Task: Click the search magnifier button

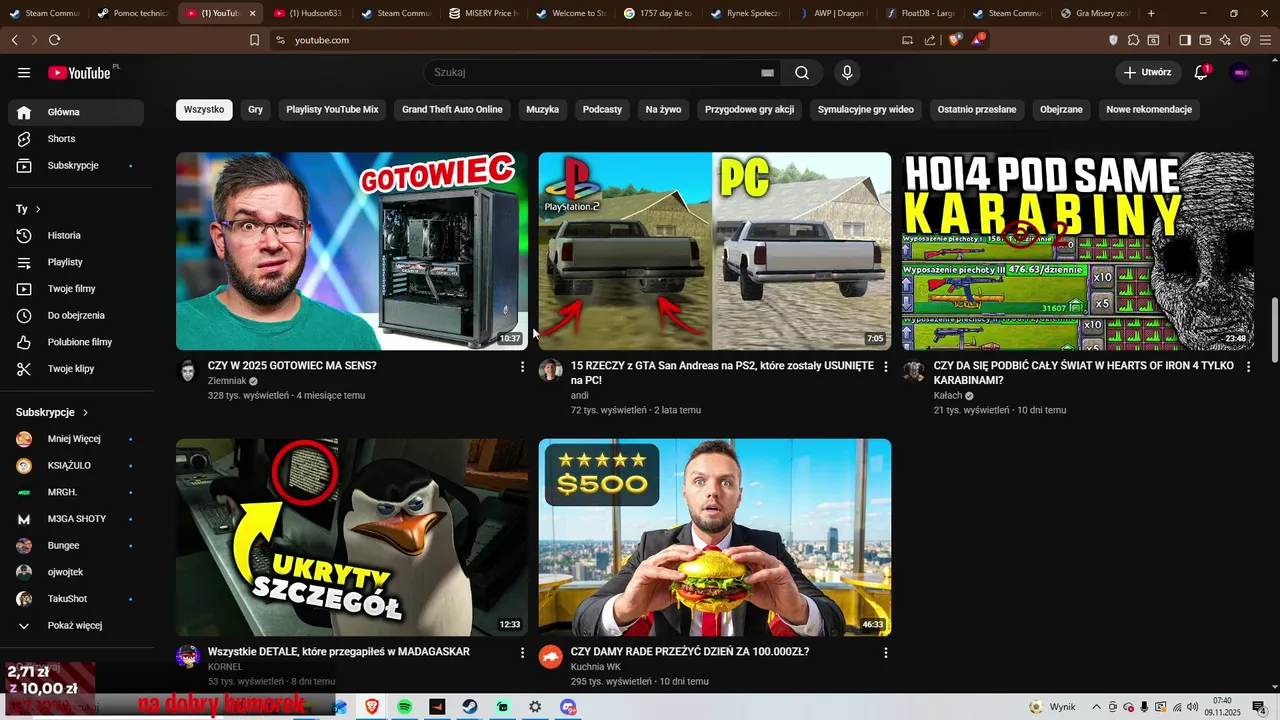Action: 802,72
